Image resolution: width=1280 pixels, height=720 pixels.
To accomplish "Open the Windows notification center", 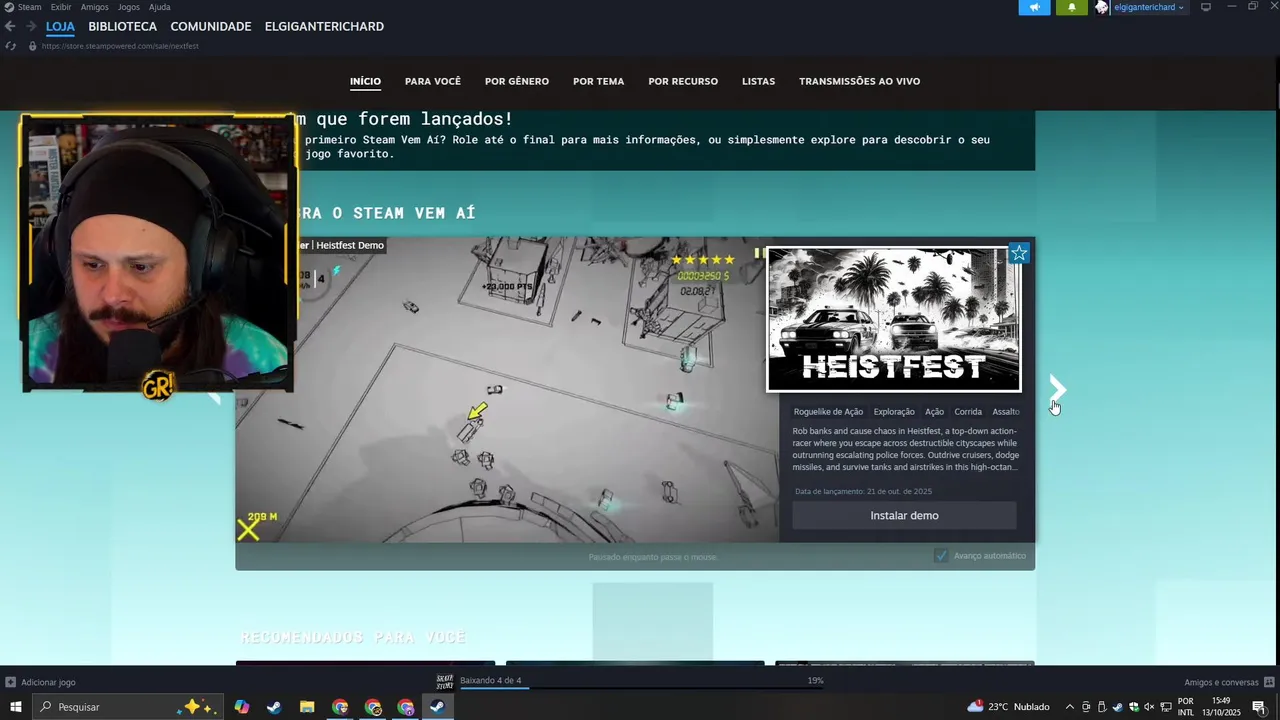I will 1258,707.
